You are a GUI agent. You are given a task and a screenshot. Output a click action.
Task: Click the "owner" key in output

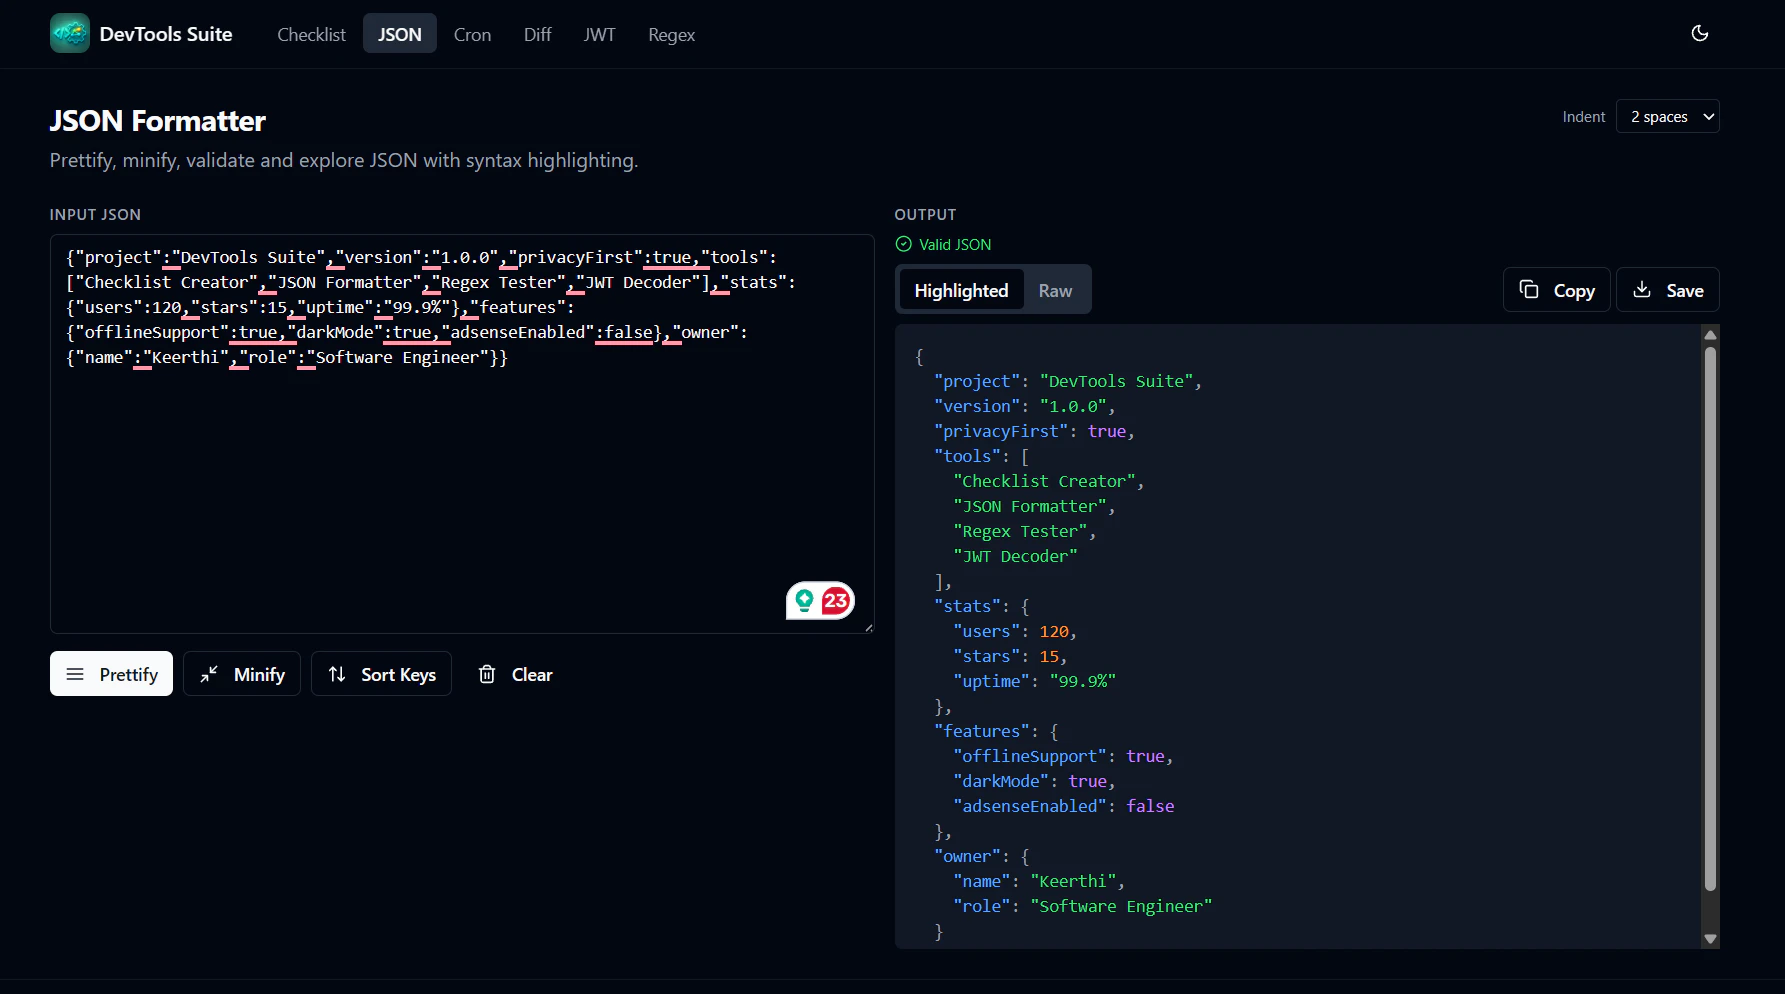(967, 856)
